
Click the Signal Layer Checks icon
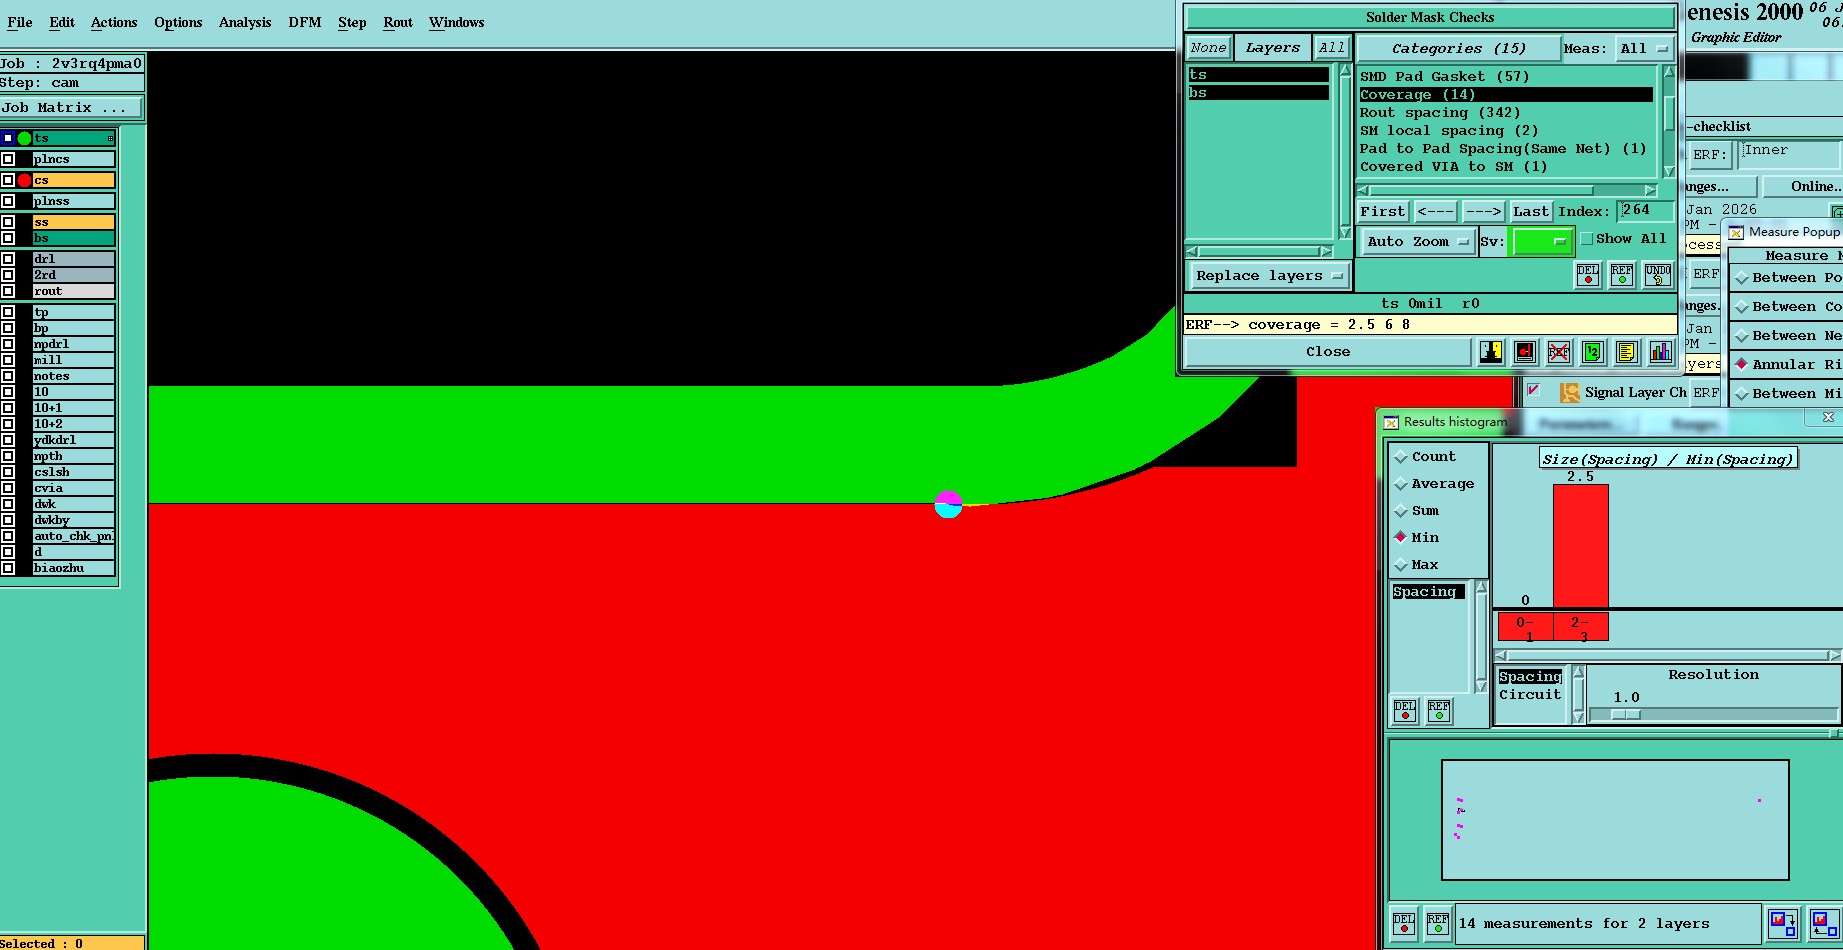[x=1570, y=393]
